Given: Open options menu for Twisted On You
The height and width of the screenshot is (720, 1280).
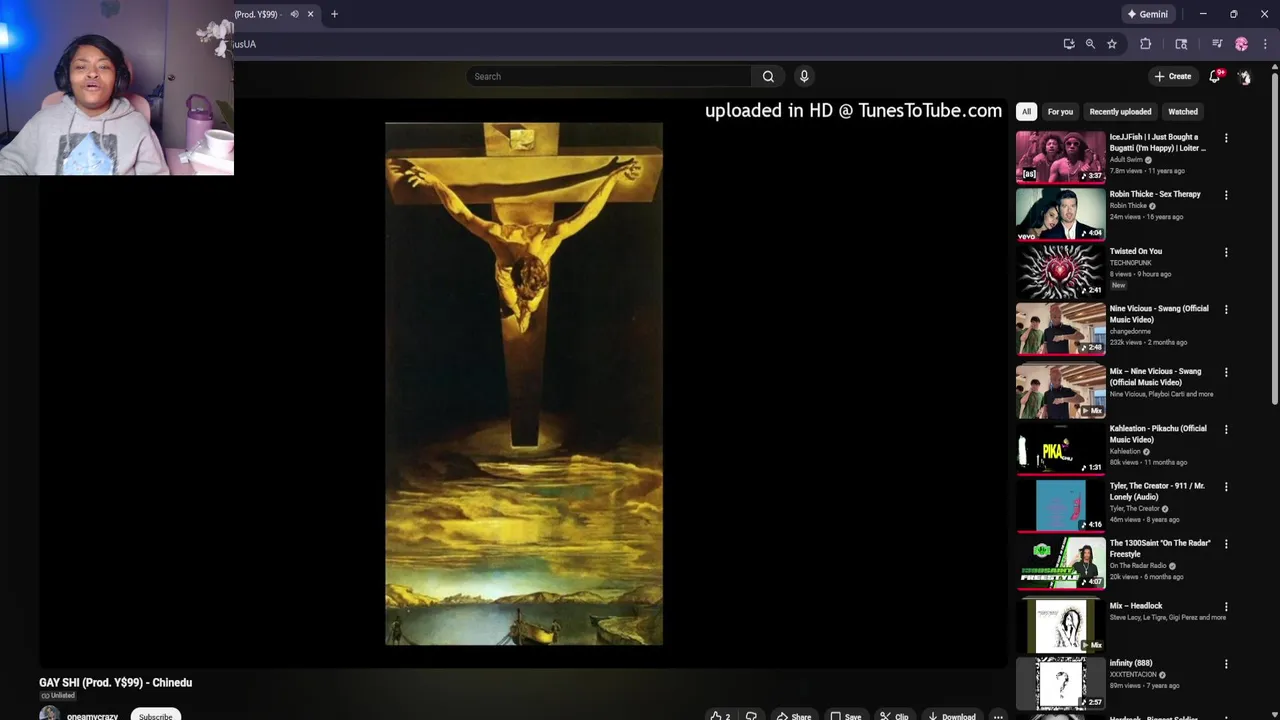Looking at the screenshot, I should pyautogui.click(x=1226, y=252).
